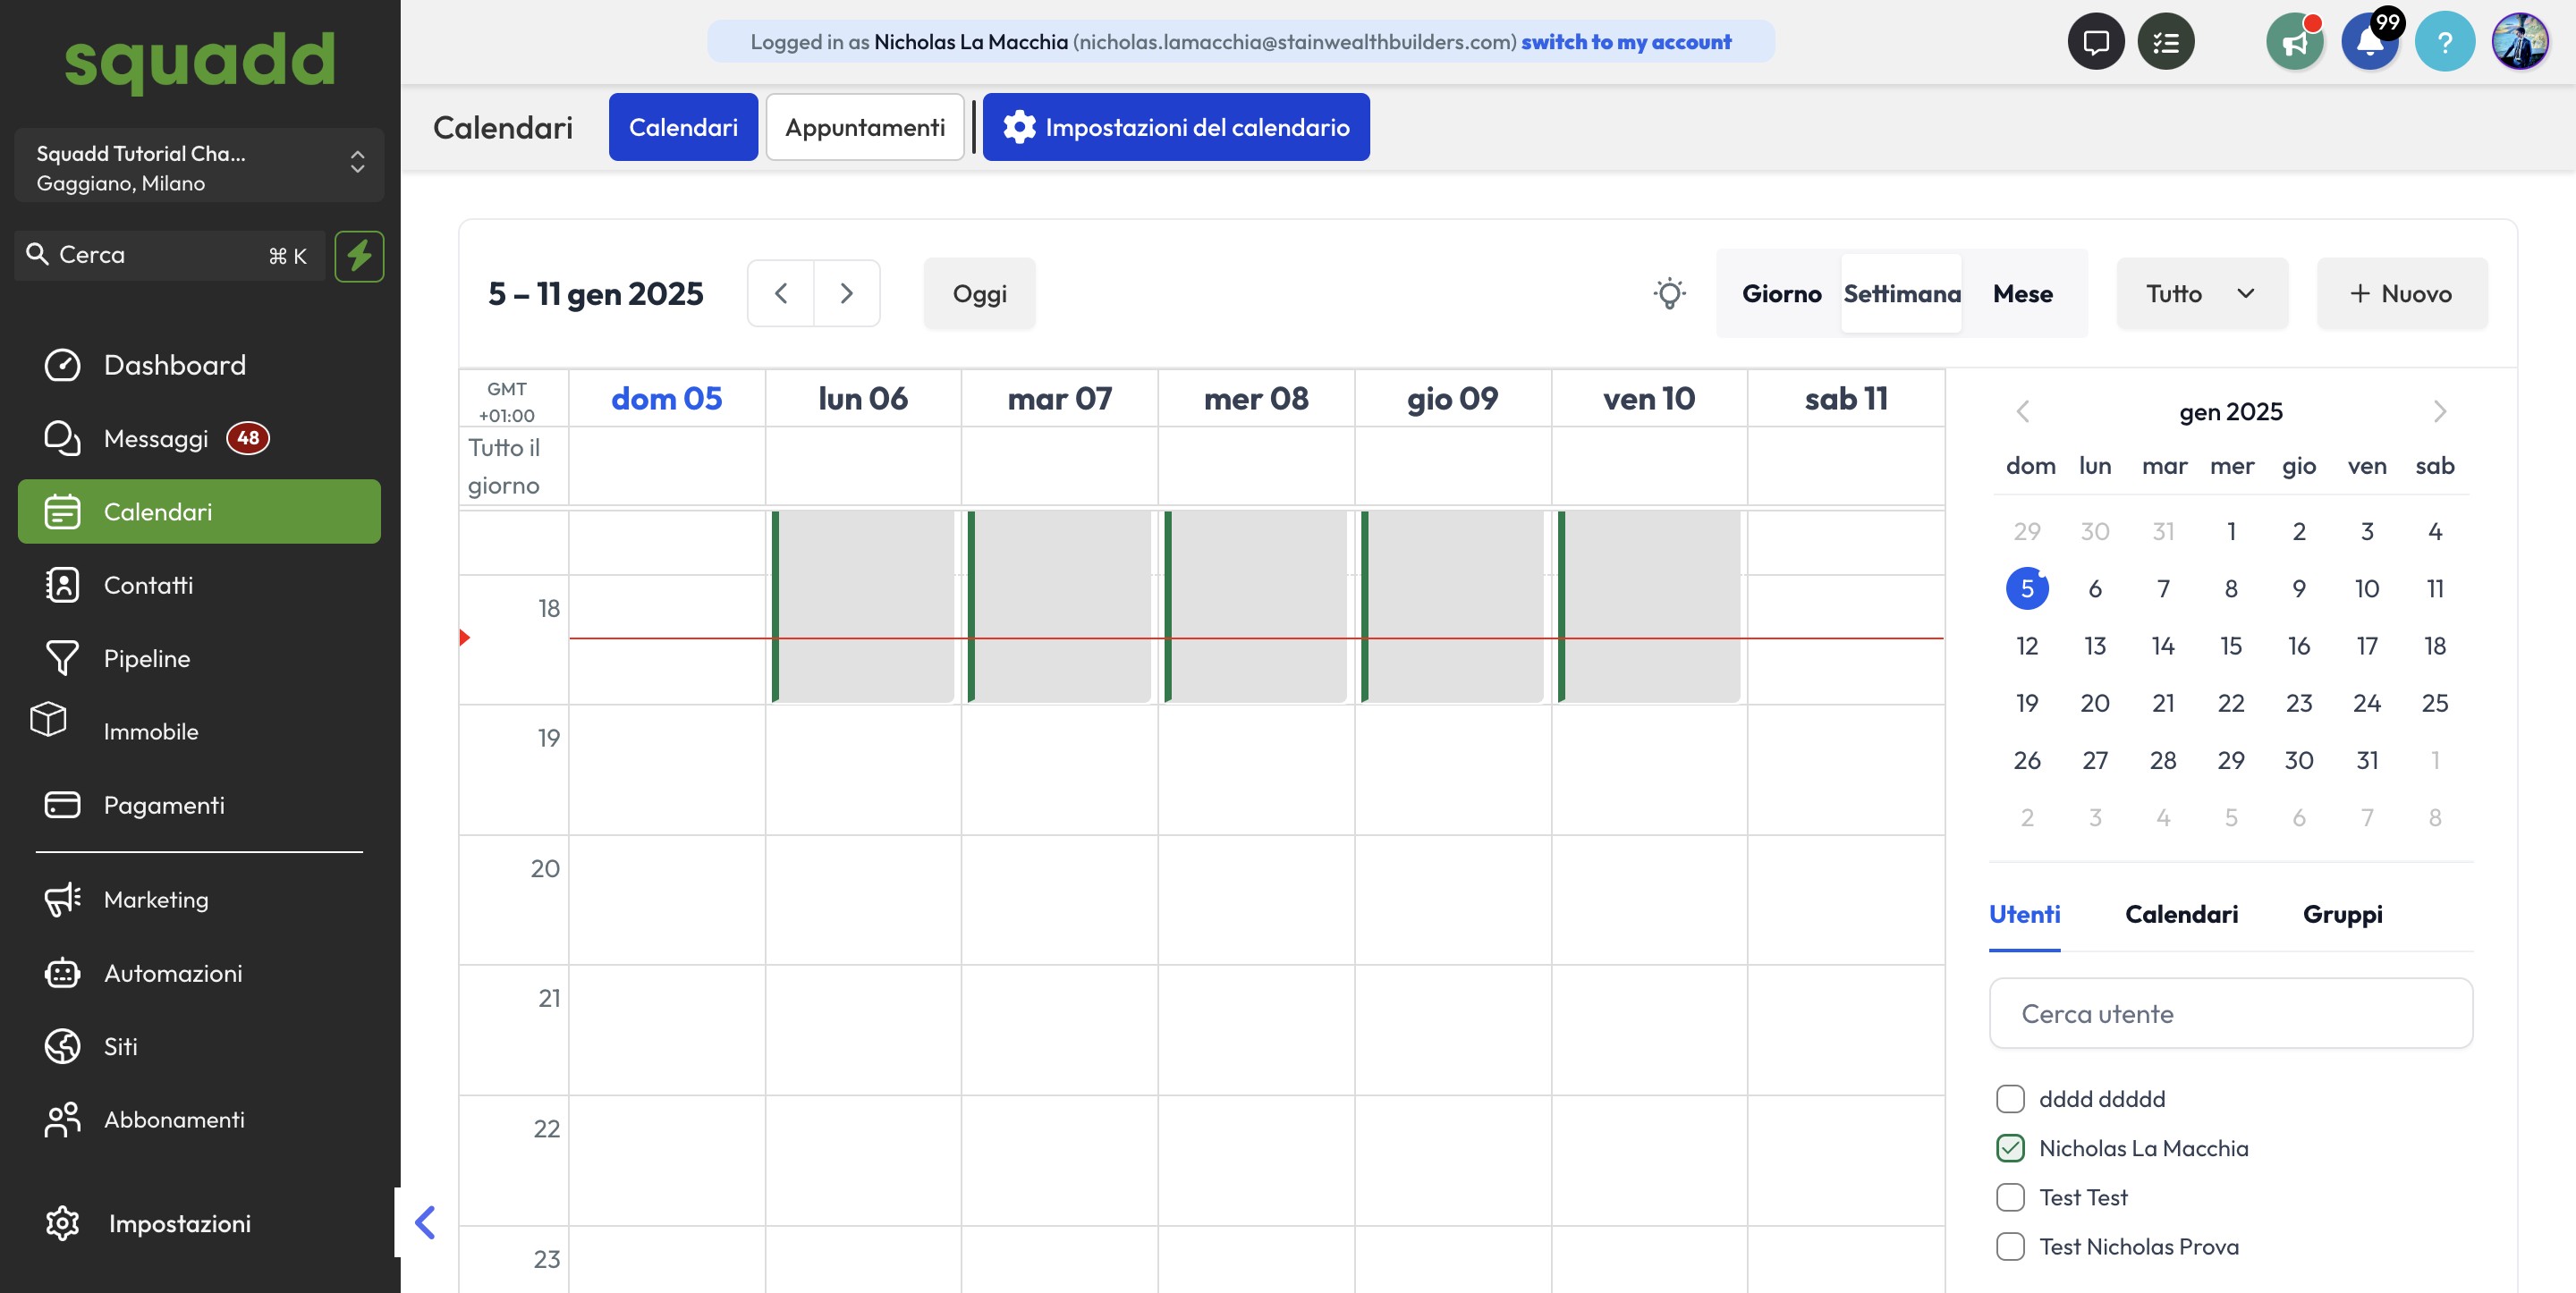This screenshot has height=1293, width=2576.
Task: Click the help question mark icon
Action: click(x=2444, y=42)
